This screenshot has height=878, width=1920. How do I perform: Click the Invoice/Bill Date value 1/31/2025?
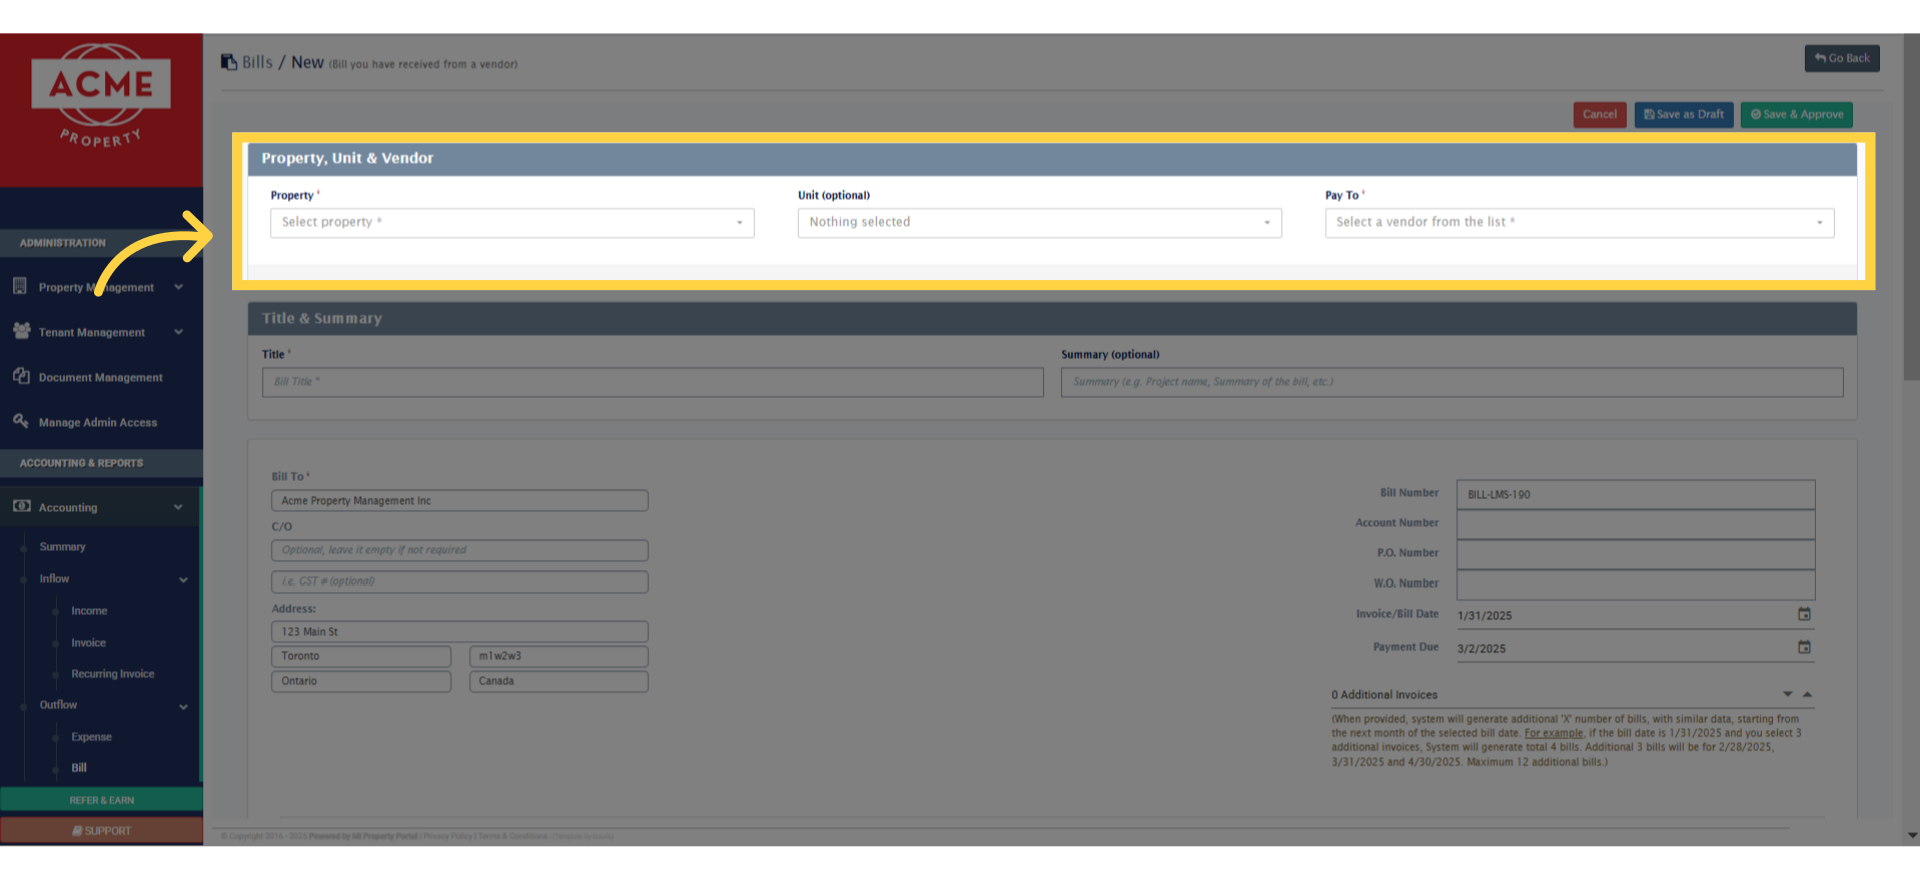[1485, 616]
